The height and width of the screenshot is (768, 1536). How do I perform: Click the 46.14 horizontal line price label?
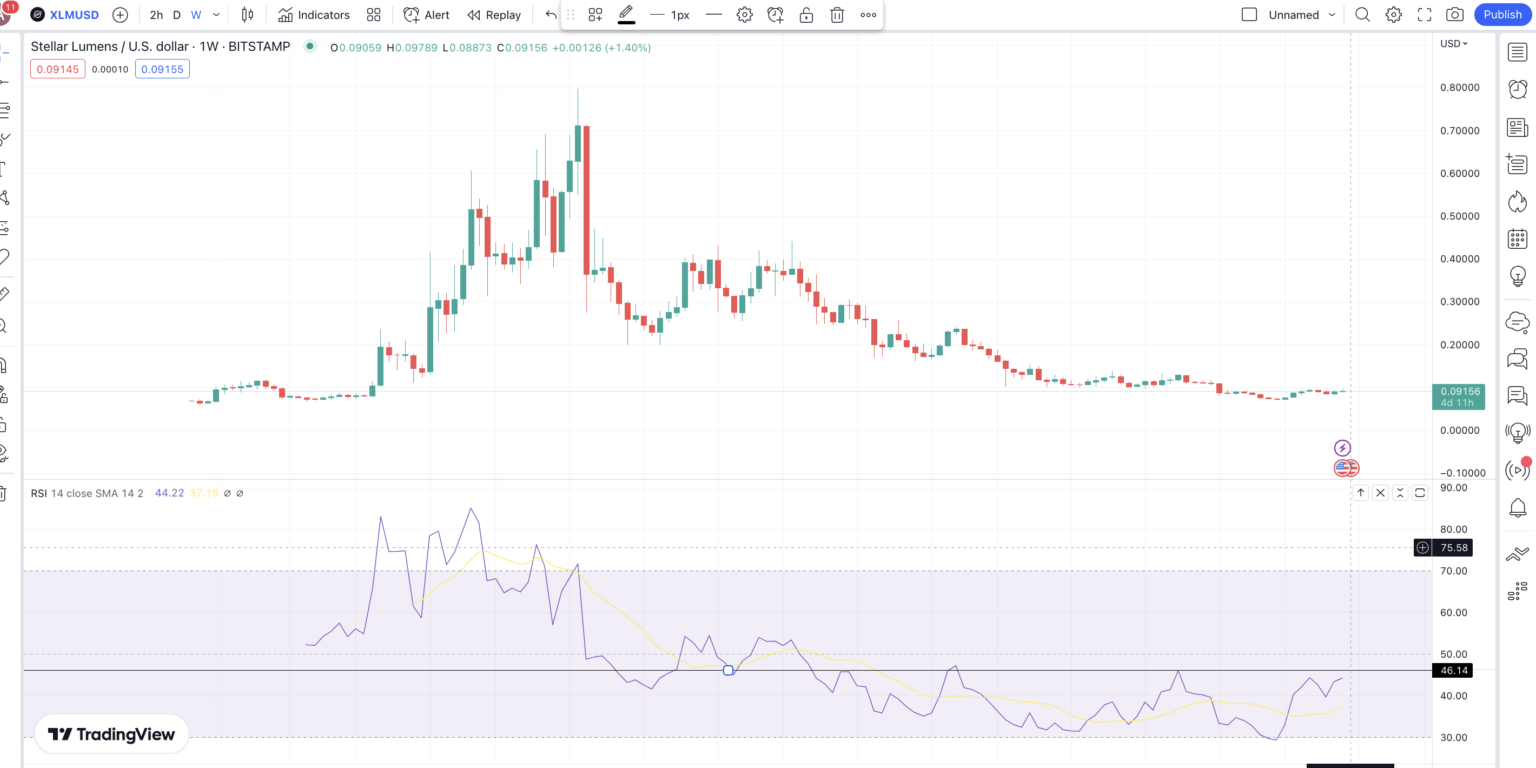[1453, 670]
